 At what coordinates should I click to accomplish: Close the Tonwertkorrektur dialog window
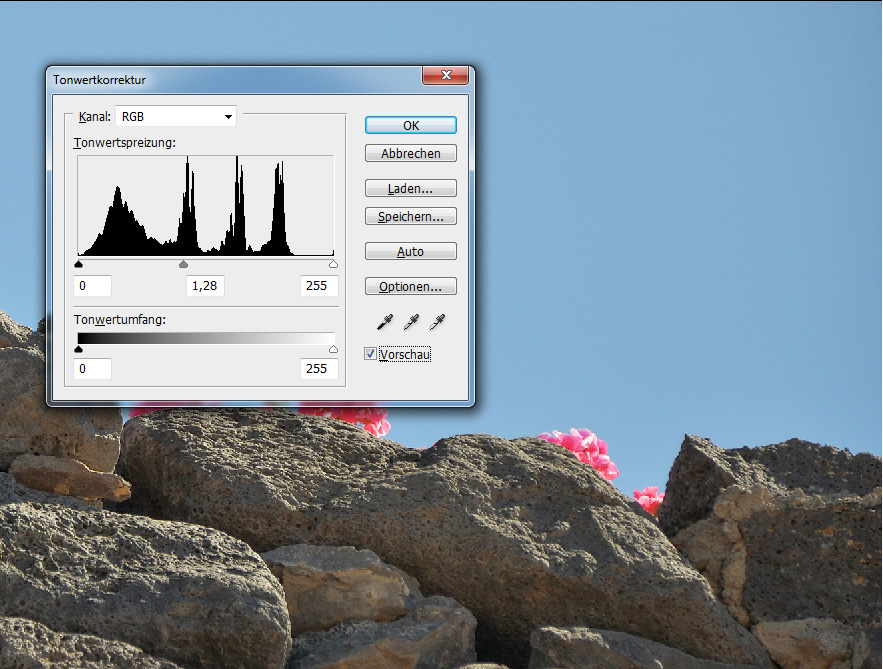445,76
